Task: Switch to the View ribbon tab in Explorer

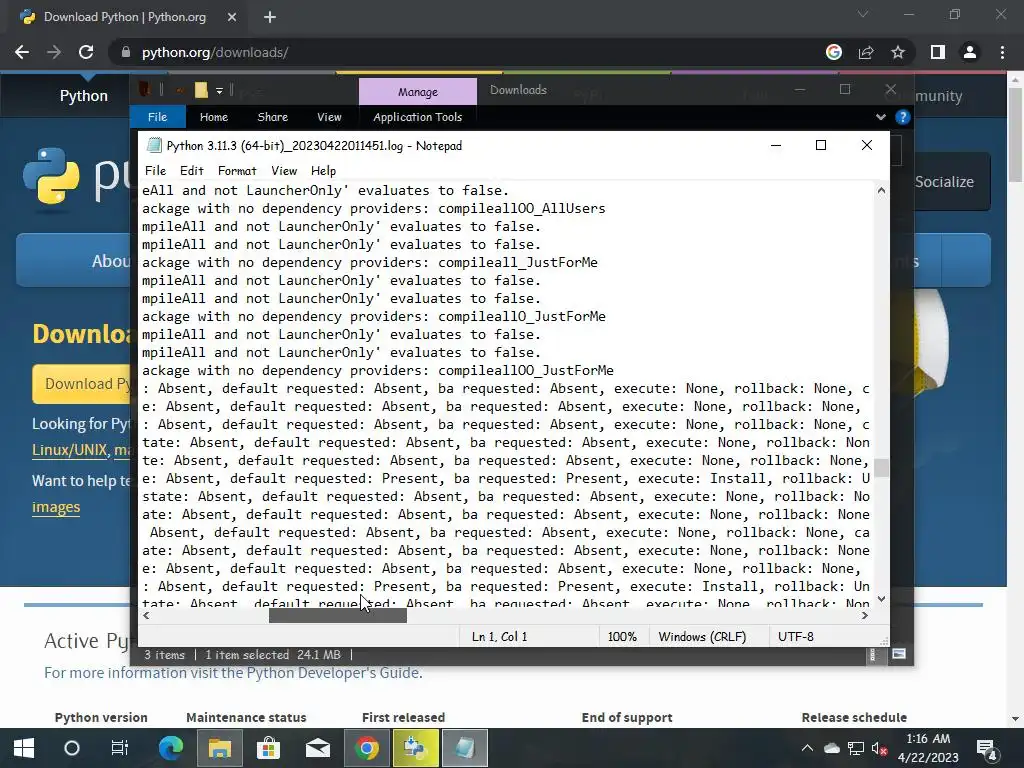Action: coord(329,117)
